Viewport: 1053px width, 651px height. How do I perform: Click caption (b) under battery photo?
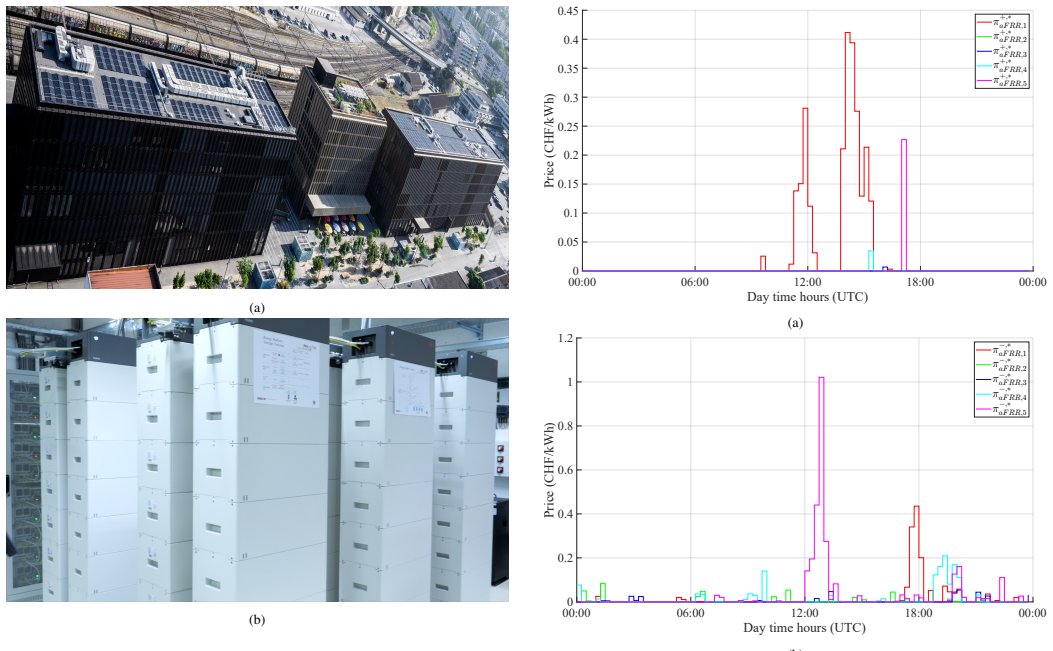click(257, 620)
